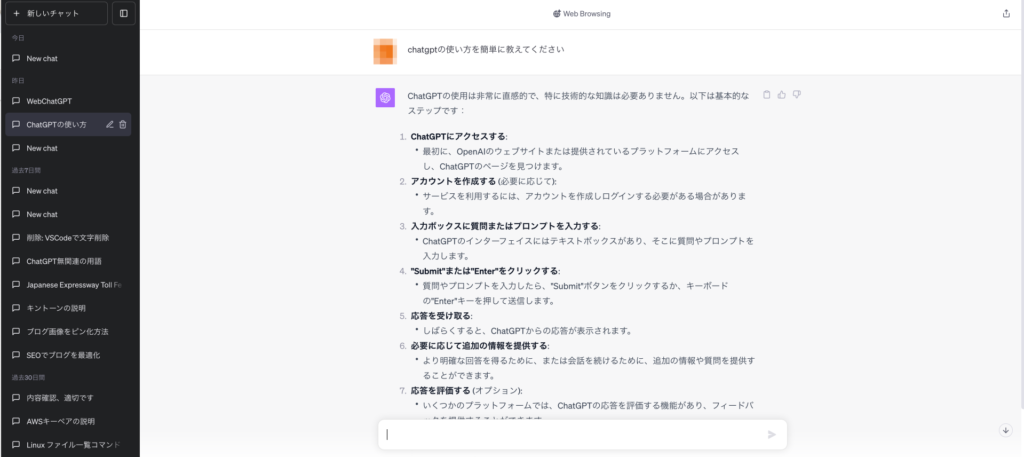The image size is (1024, 457).
Task: Open Linux ファイル一覧コマンド conversation
Action: [68, 445]
